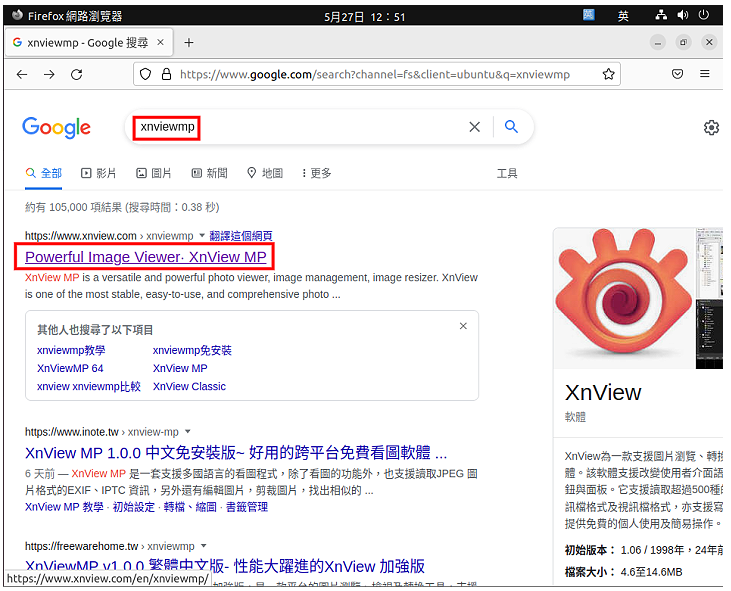The height and width of the screenshot is (591, 731).
Task: Click the input method indicator icon
Action: click(589, 15)
